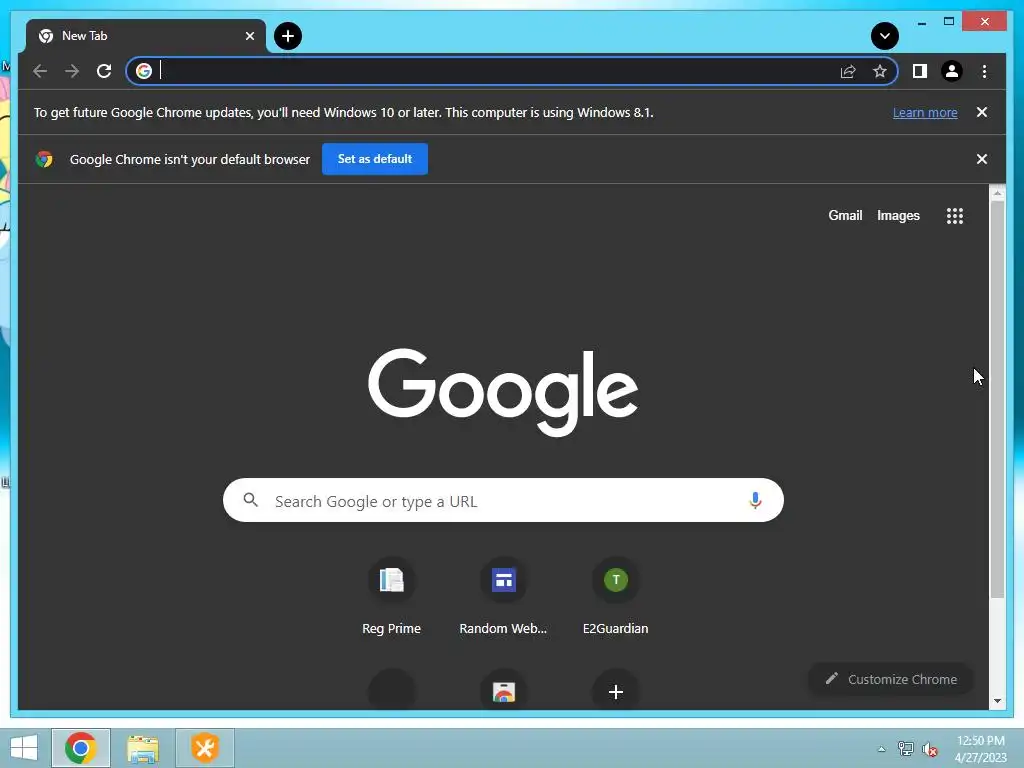Open File Explorer from taskbar
Image resolution: width=1024 pixels, height=768 pixels.
coord(143,748)
